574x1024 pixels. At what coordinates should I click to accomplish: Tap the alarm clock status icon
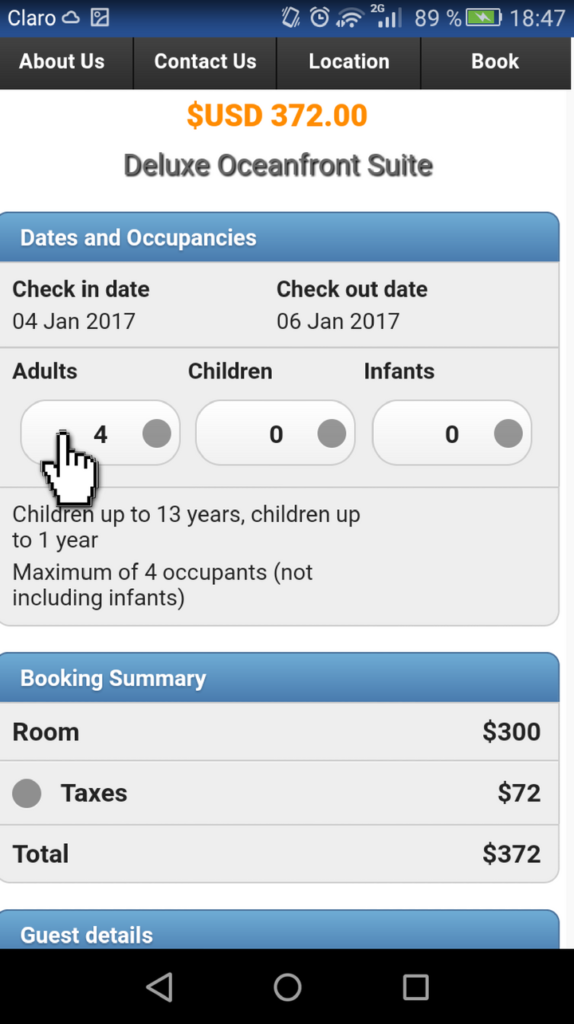(319, 17)
